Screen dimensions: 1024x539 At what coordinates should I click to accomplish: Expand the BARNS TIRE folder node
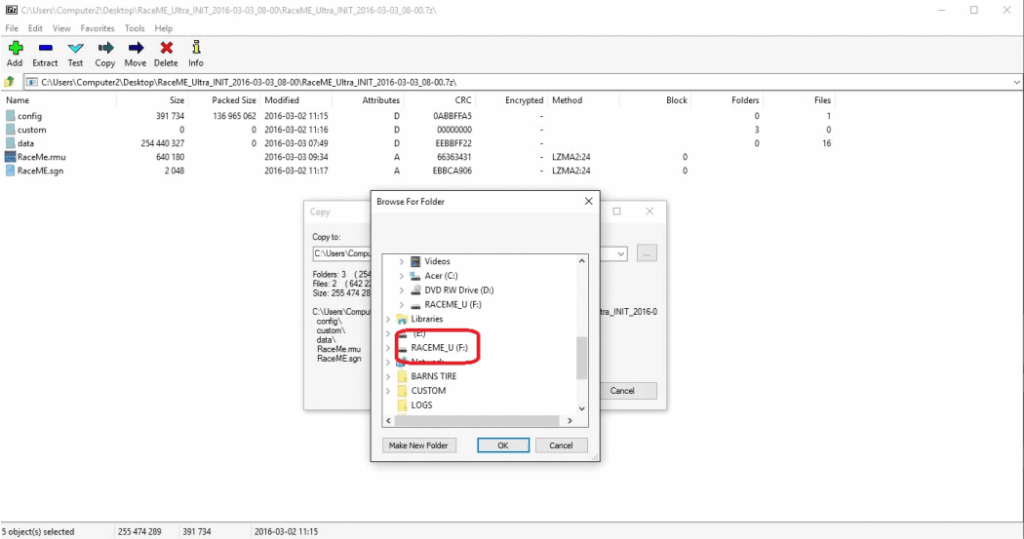(x=389, y=377)
